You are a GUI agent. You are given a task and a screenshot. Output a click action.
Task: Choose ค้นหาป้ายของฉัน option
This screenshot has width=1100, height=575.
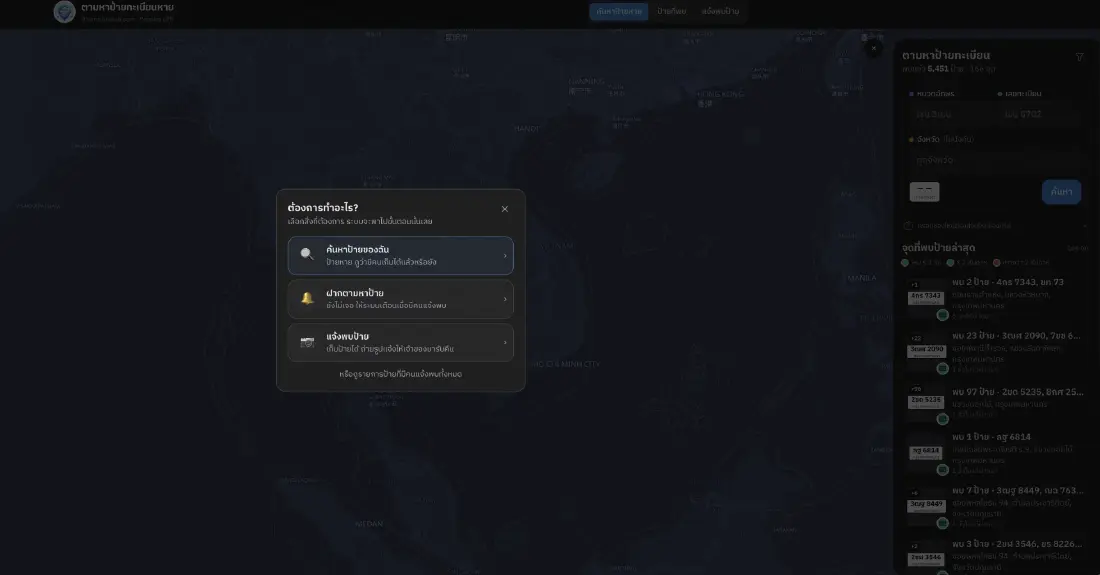[x=401, y=255]
